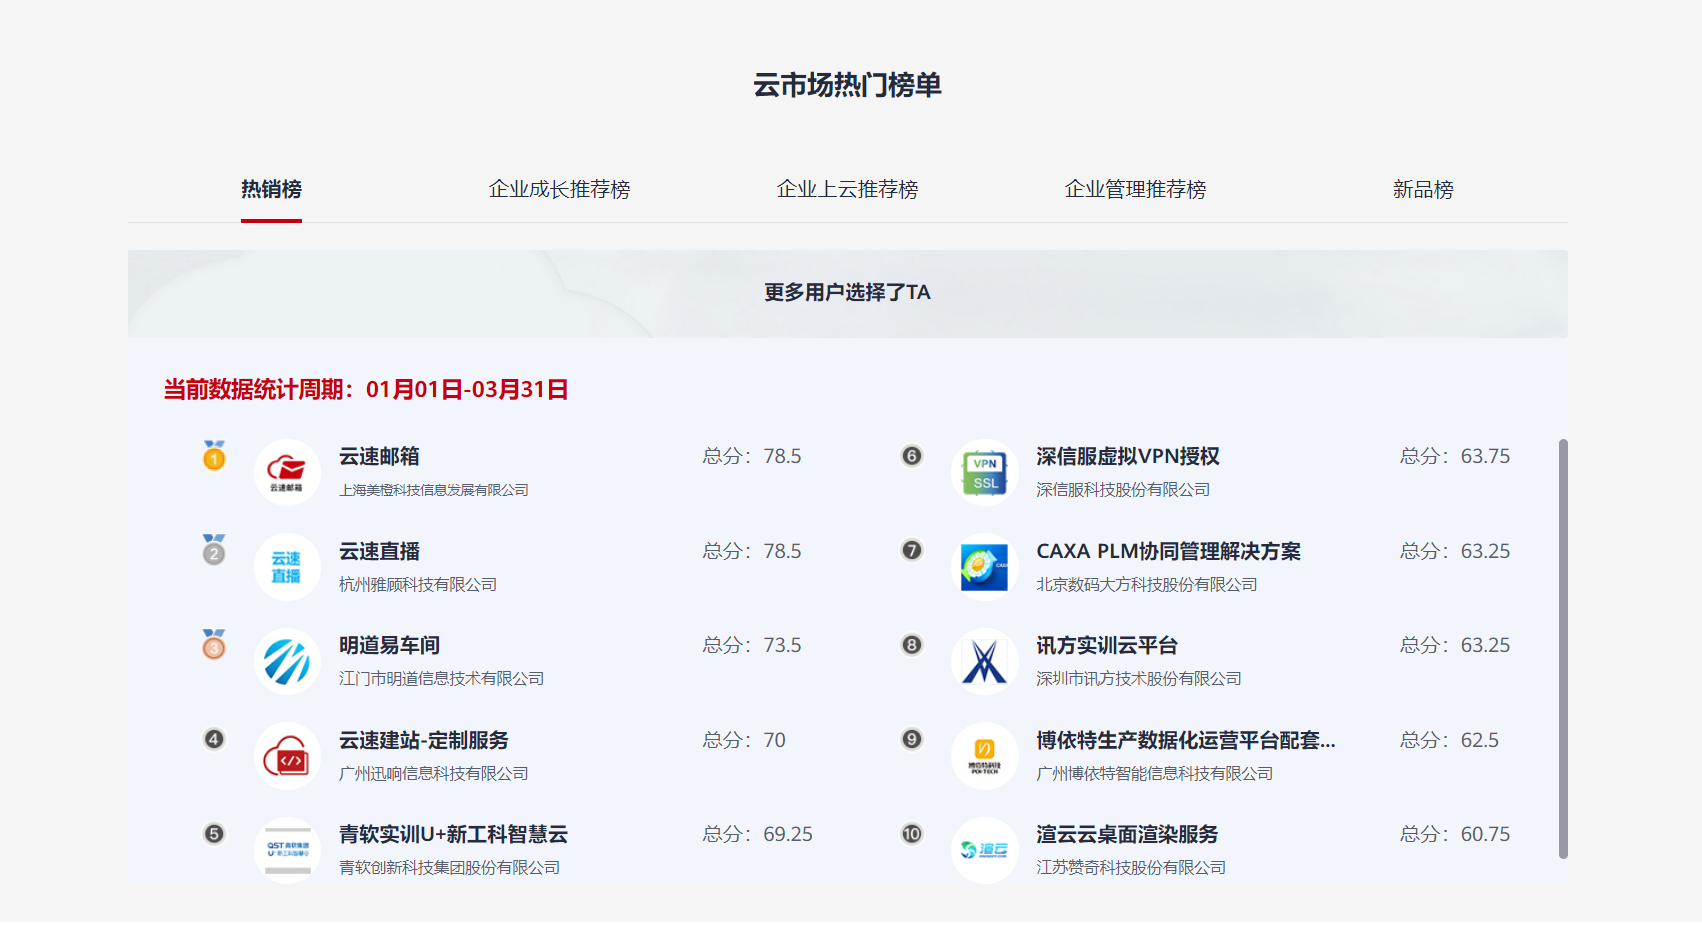Visit the 云速建站-定制服务 product page
Screen dimensions: 1702x925
tap(424, 740)
